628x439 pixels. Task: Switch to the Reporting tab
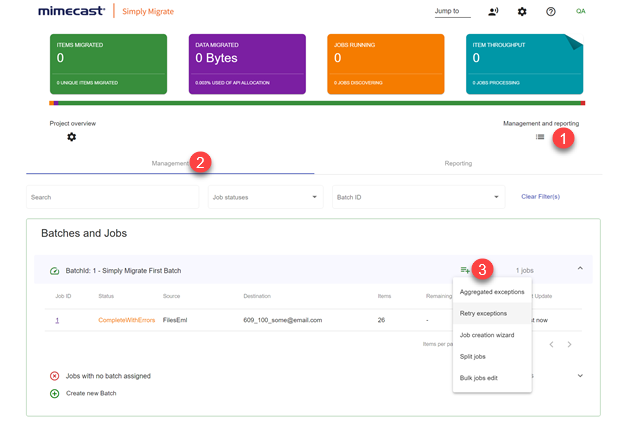pos(458,162)
